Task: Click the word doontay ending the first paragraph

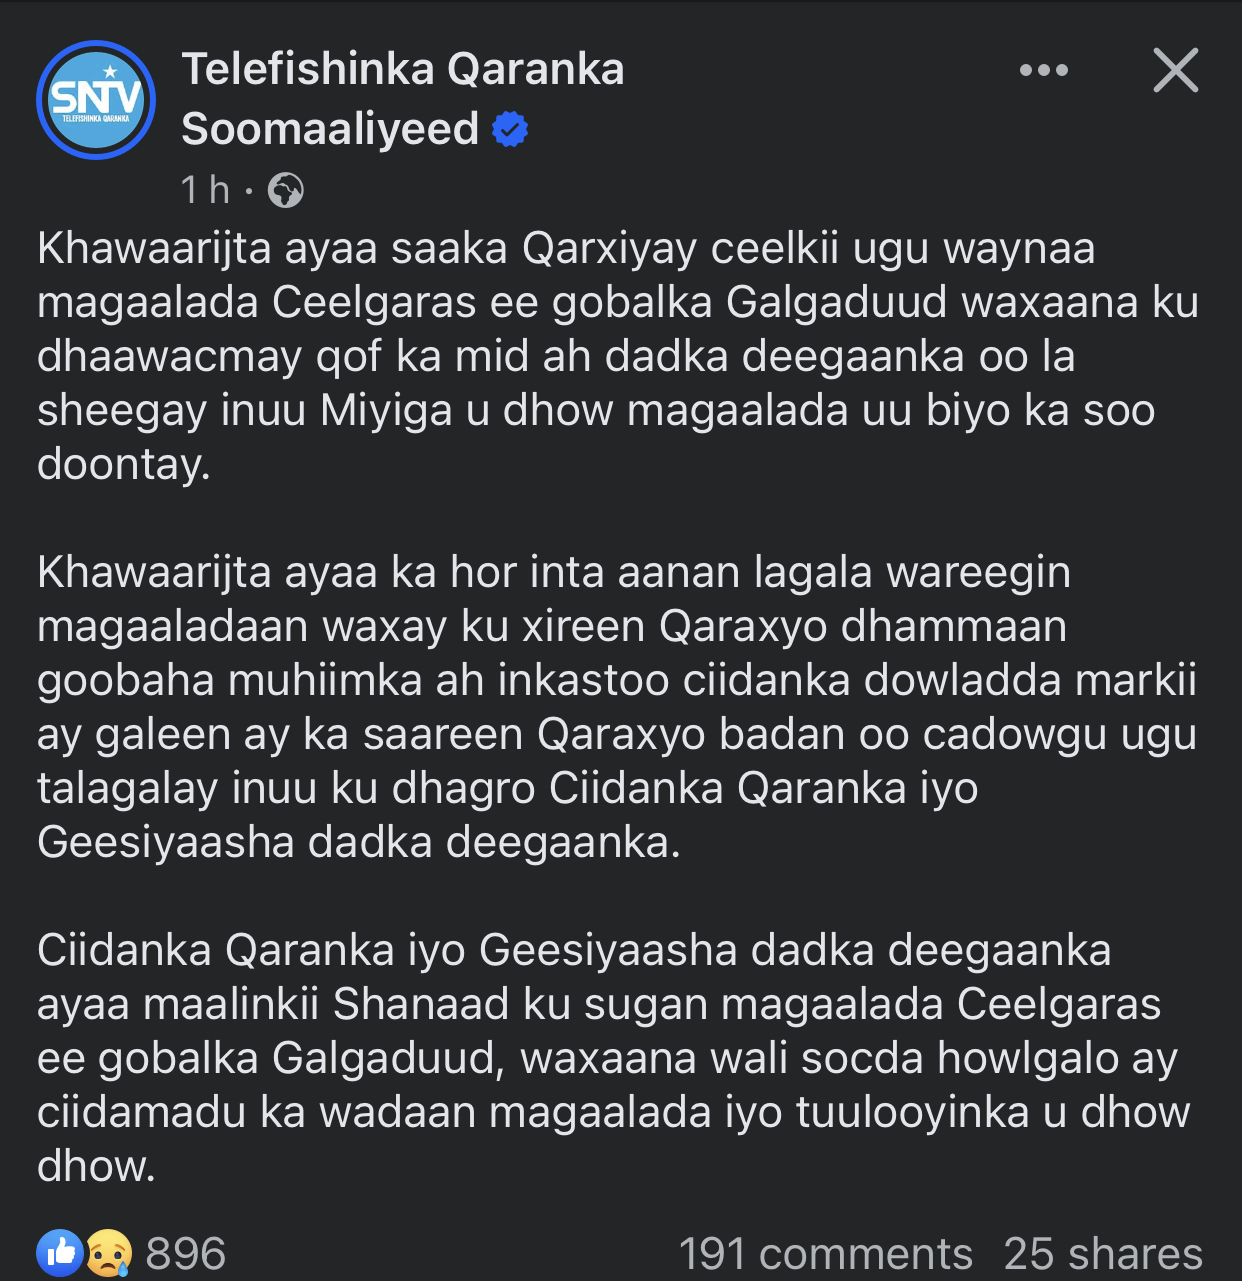Action: (124, 465)
